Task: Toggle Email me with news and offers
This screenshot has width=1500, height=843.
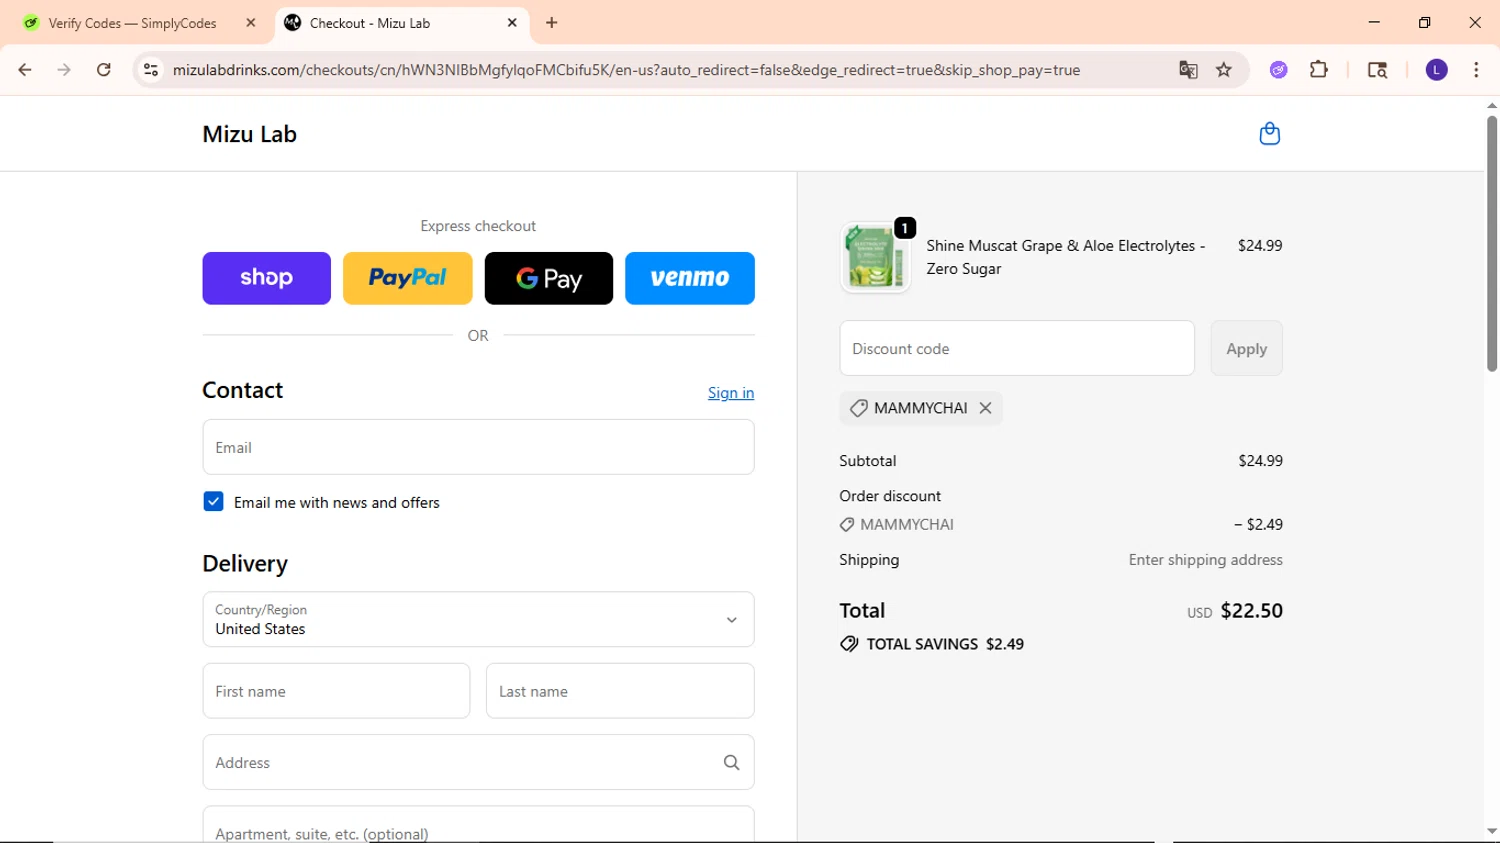Action: (x=213, y=502)
